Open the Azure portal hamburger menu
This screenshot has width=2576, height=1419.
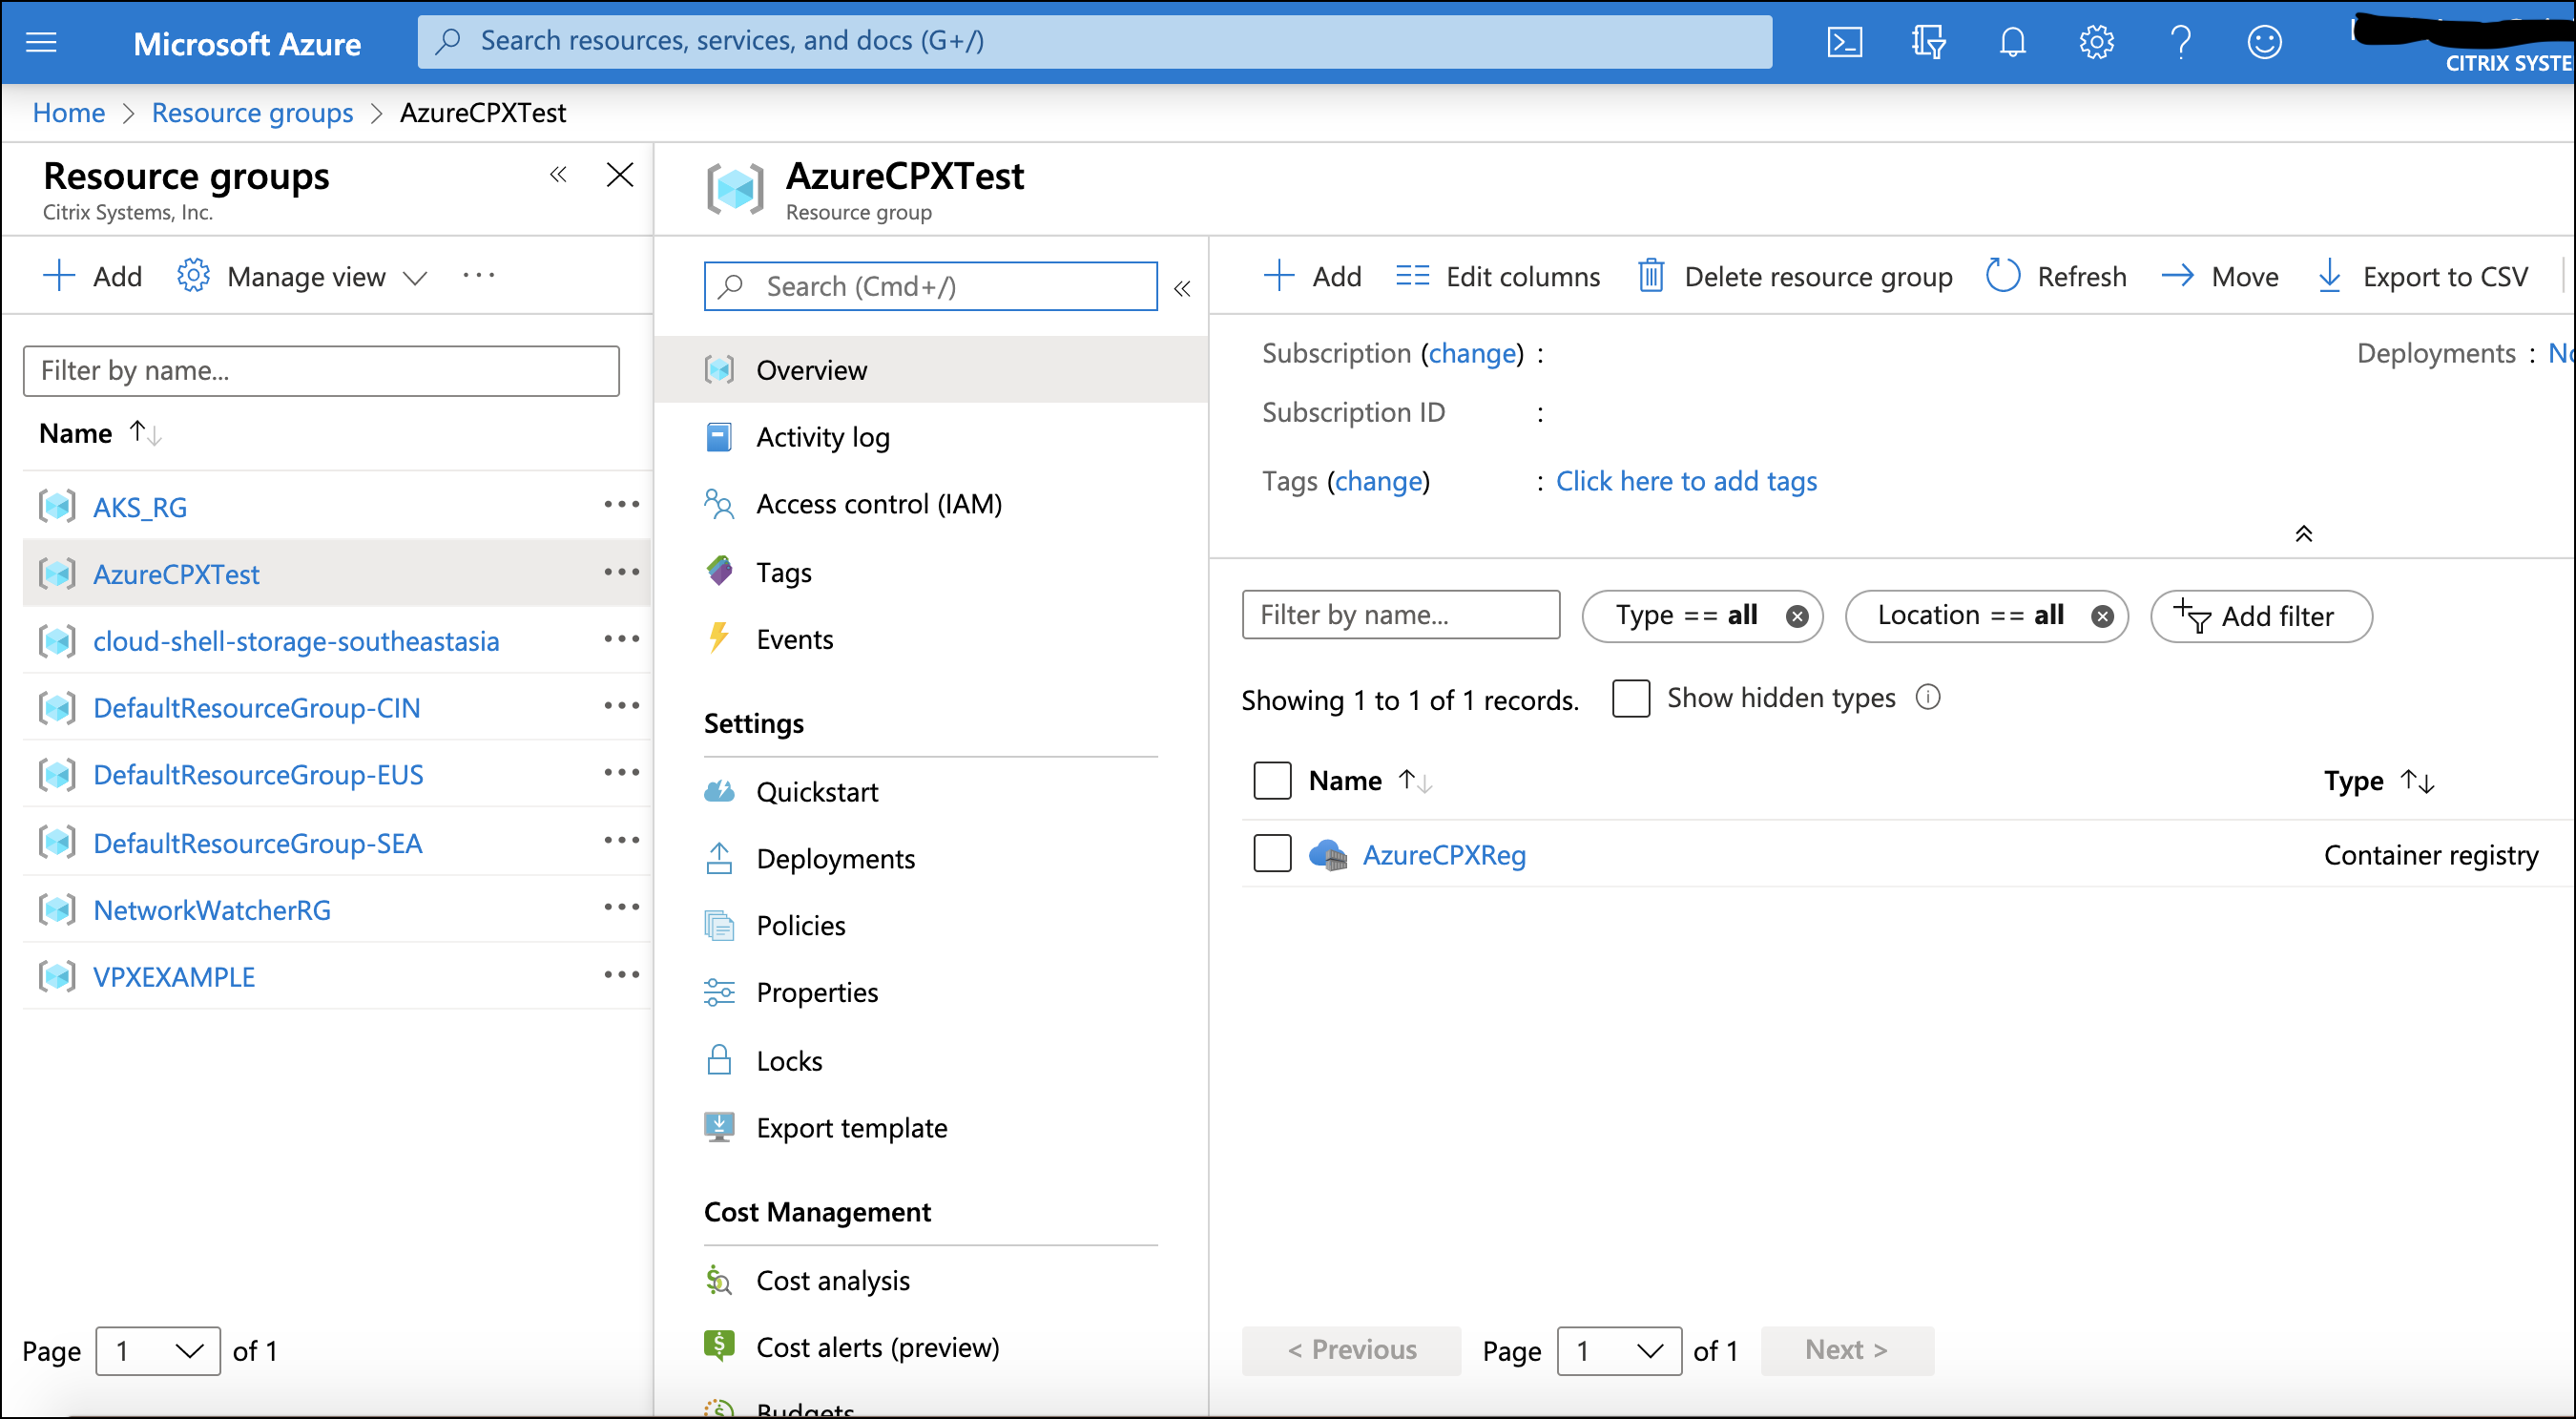[x=41, y=42]
